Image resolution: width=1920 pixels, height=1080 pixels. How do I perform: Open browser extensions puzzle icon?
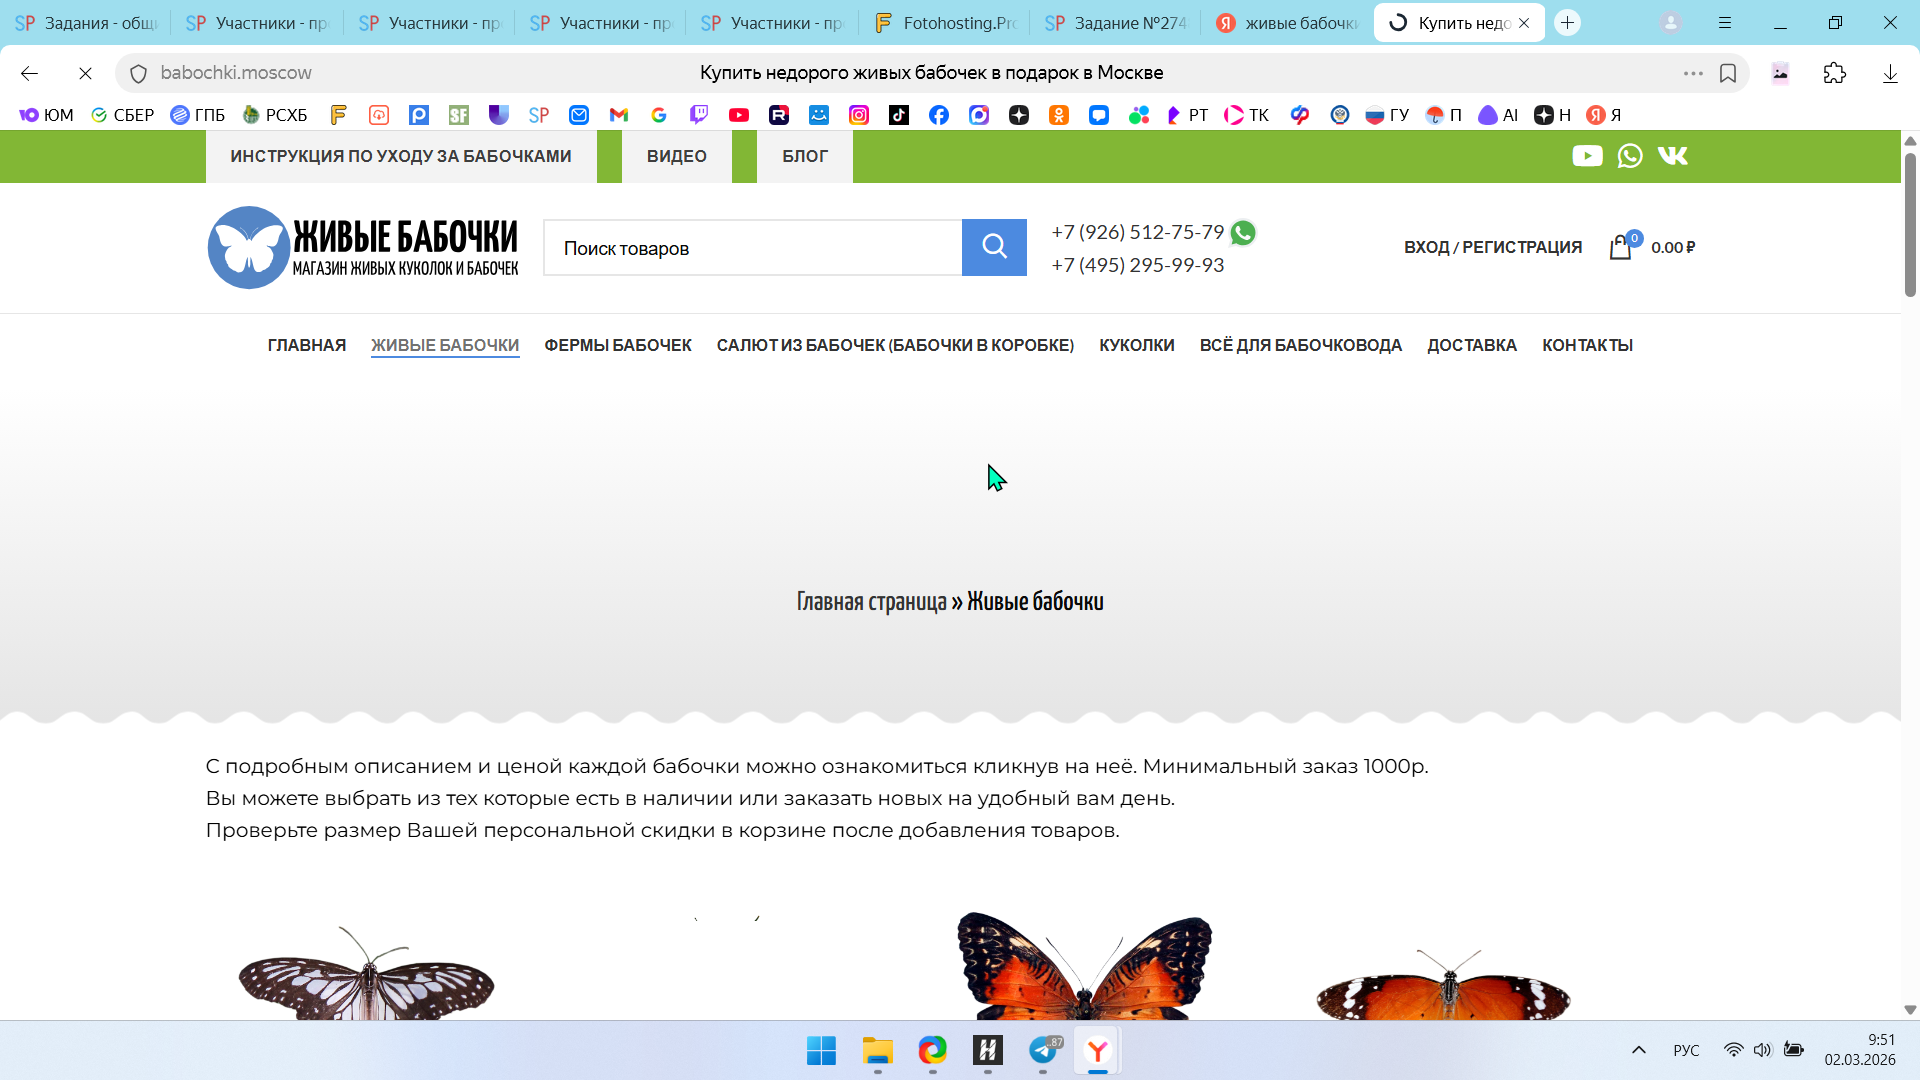pyautogui.click(x=1835, y=73)
